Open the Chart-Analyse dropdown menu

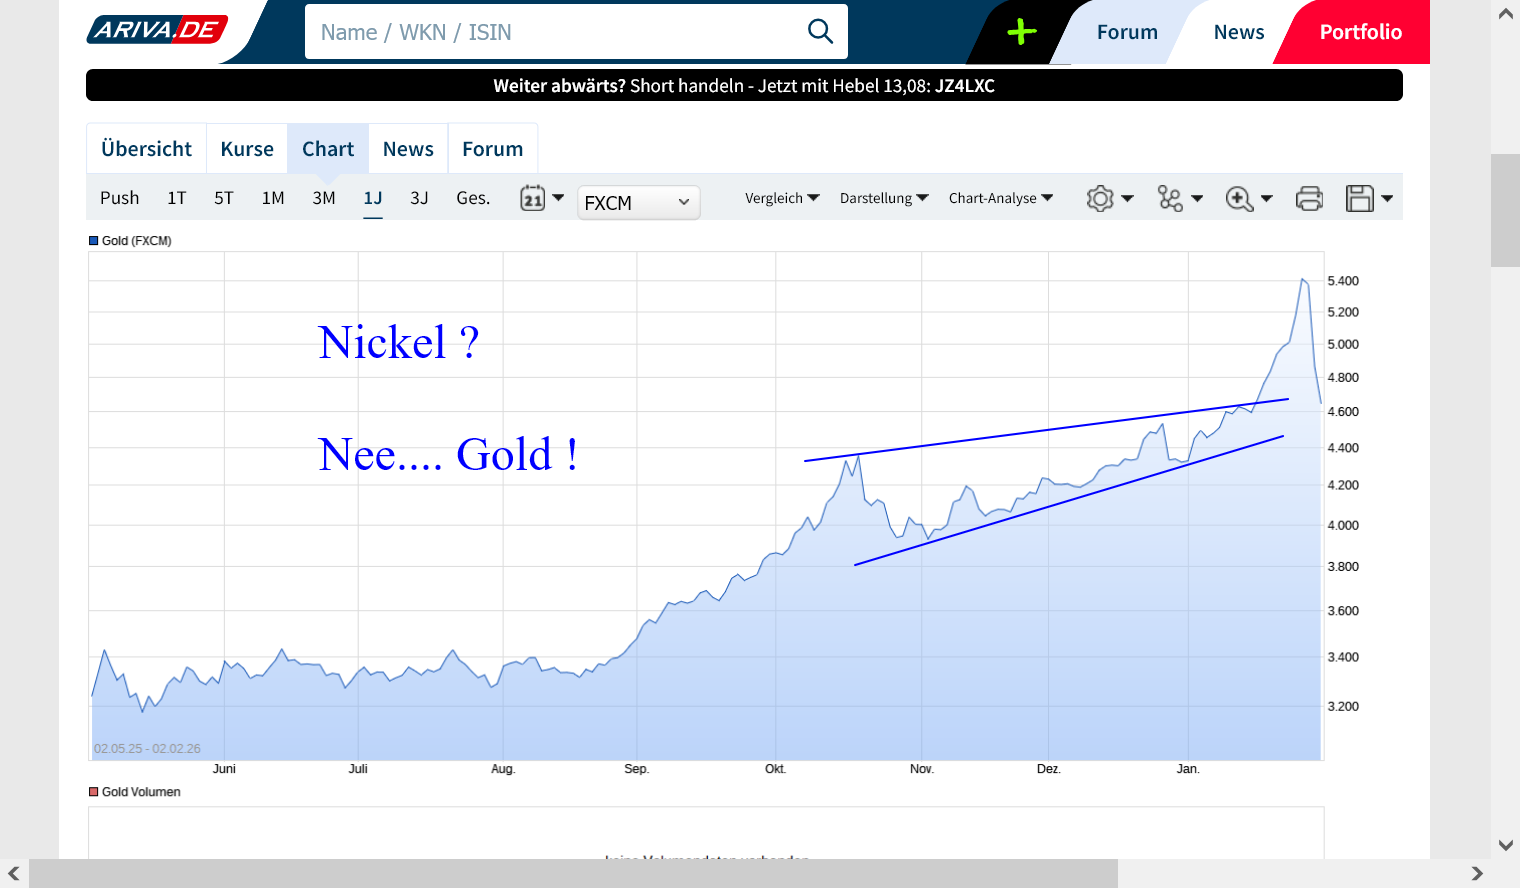(1001, 198)
